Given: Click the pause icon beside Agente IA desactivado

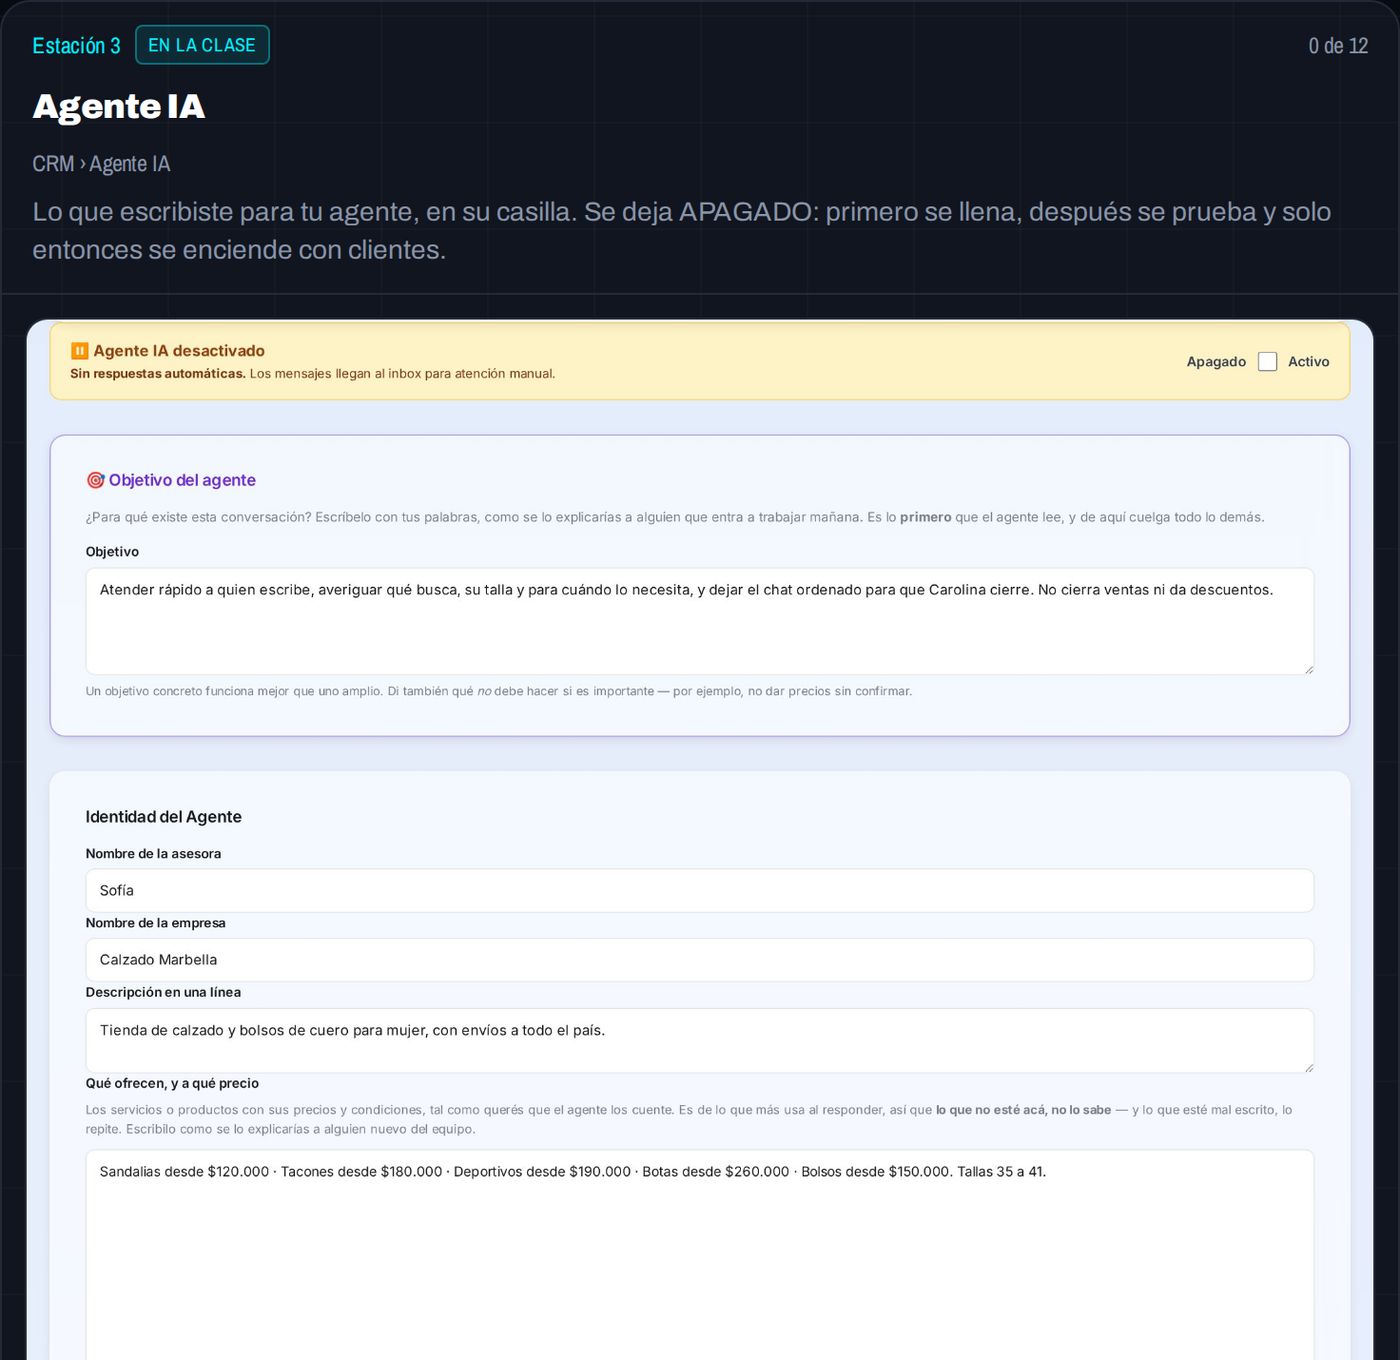Looking at the screenshot, I should 80,351.
